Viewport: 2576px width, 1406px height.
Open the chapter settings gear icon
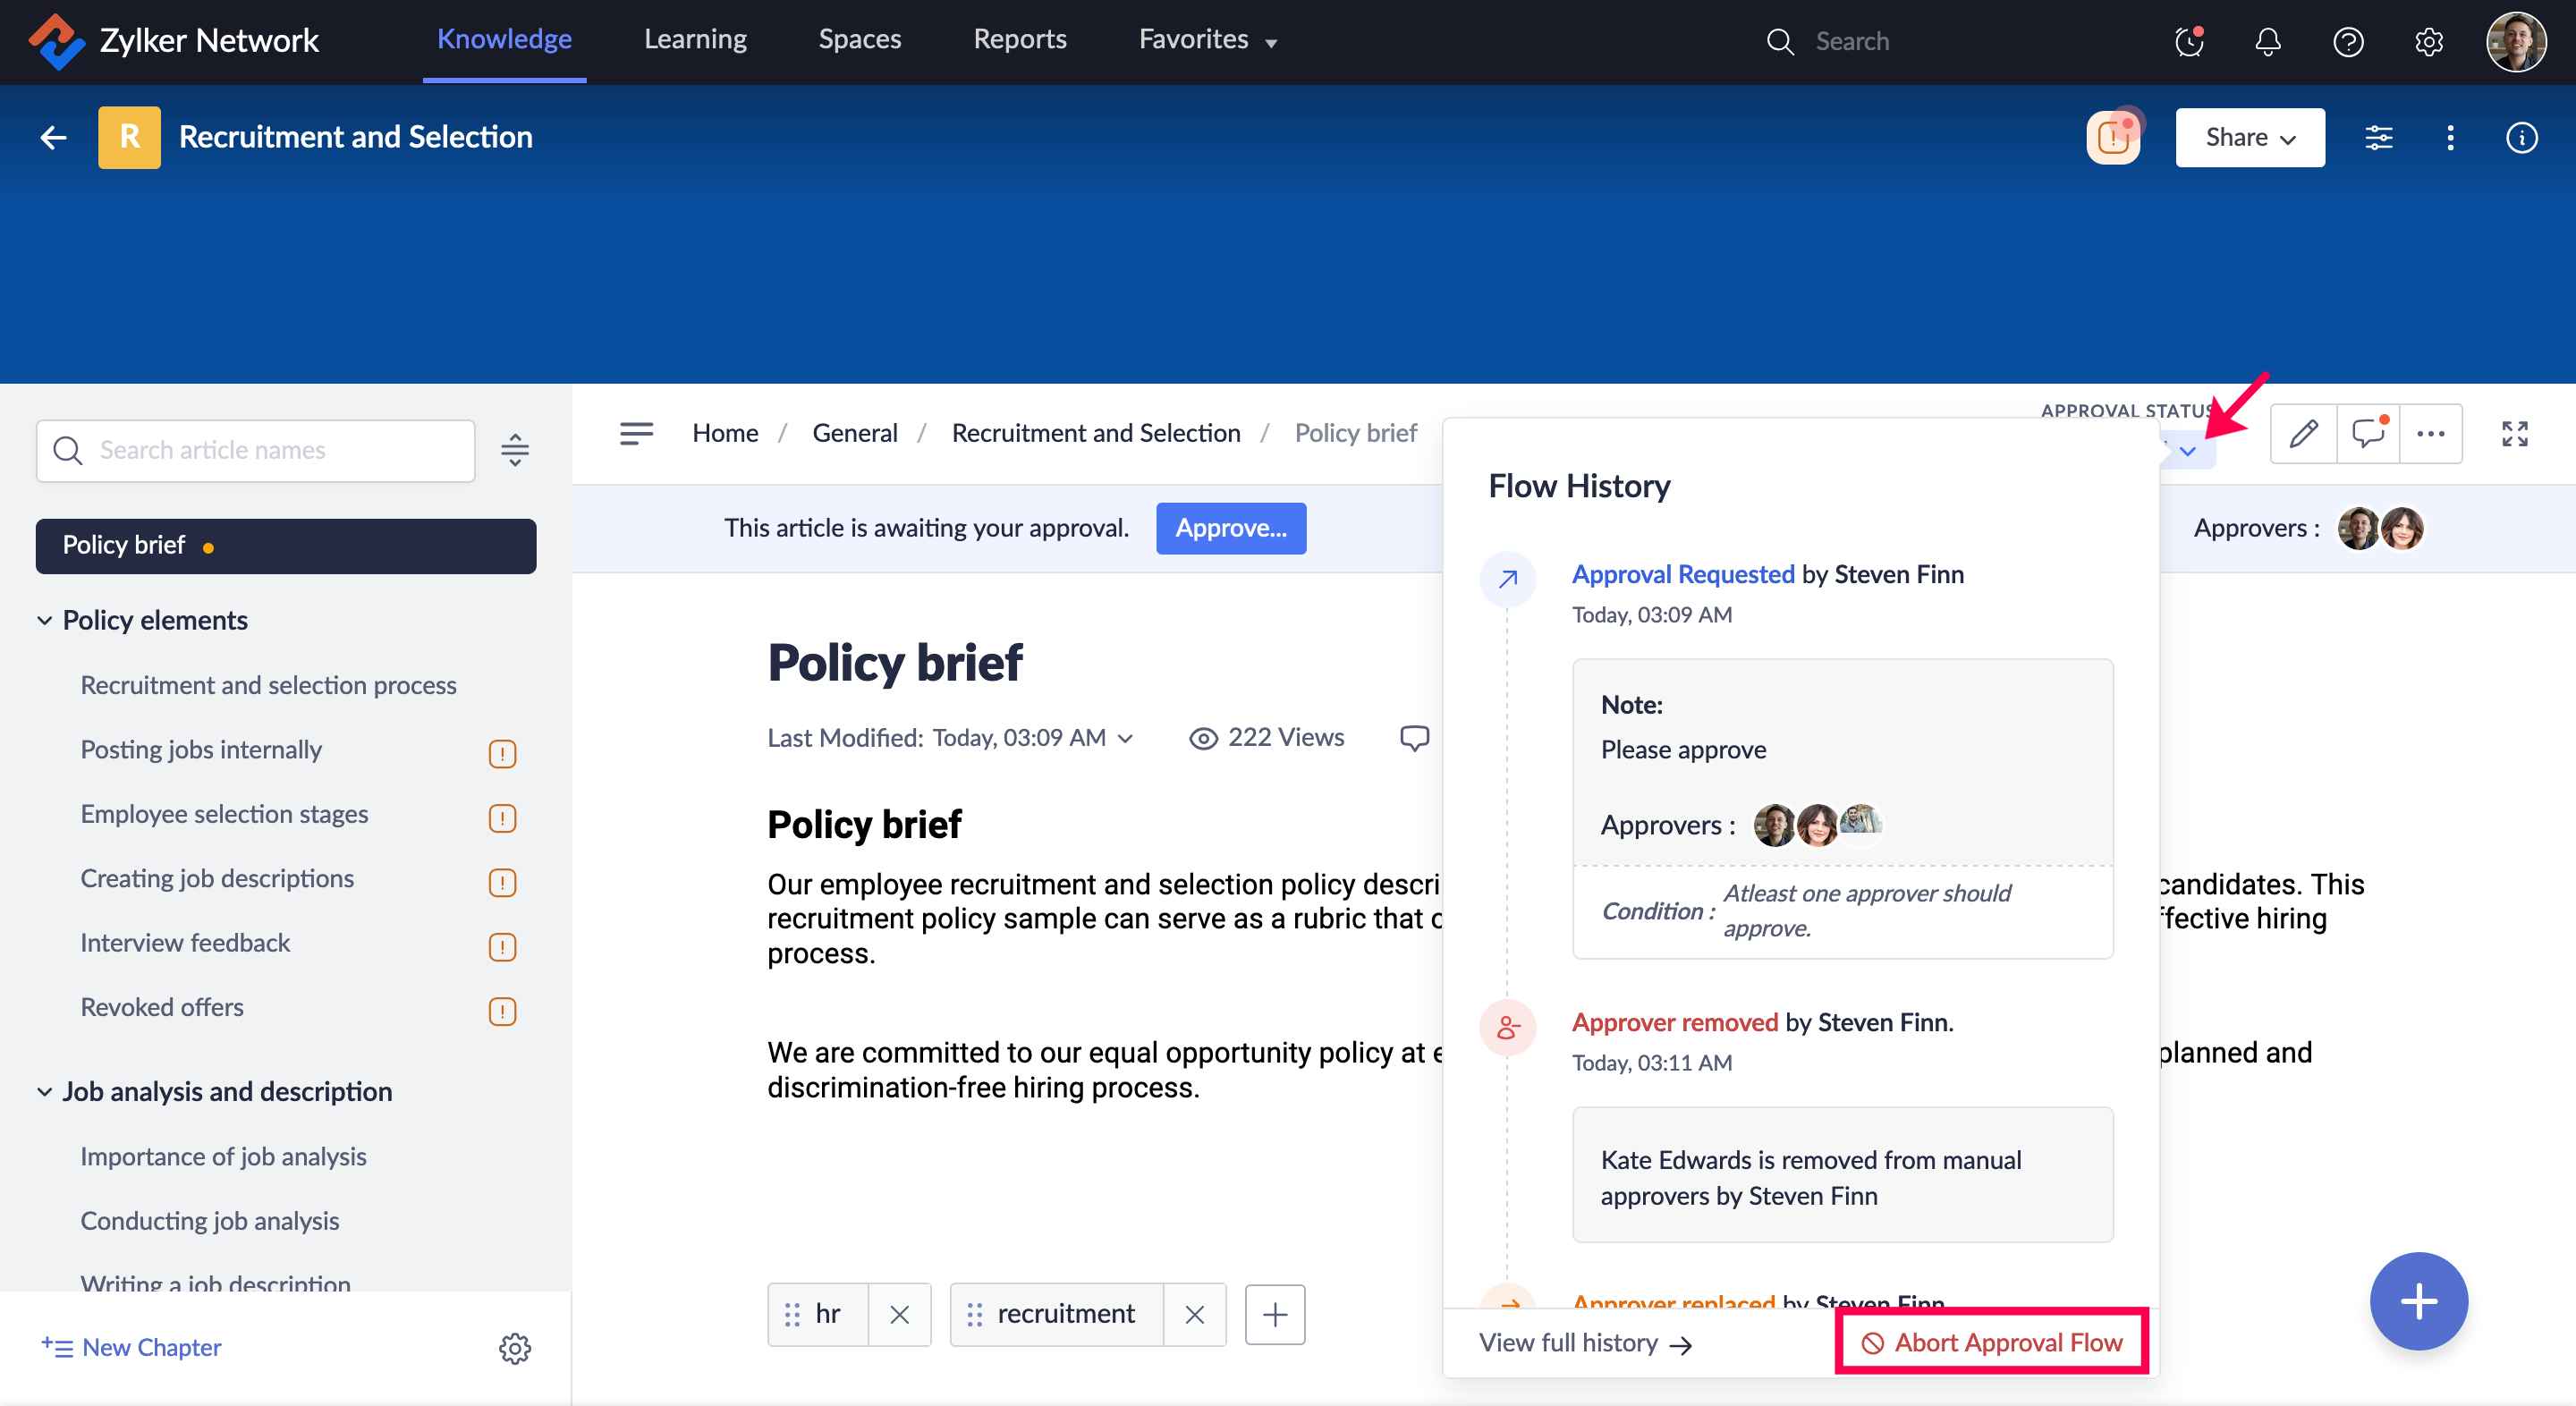[514, 1348]
